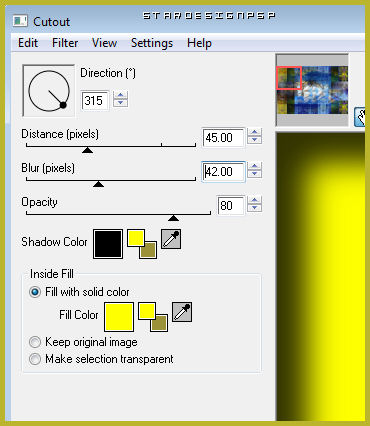The image size is (370, 426).
Task: Click the Cutout window title icon
Action: tap(20, 21)
